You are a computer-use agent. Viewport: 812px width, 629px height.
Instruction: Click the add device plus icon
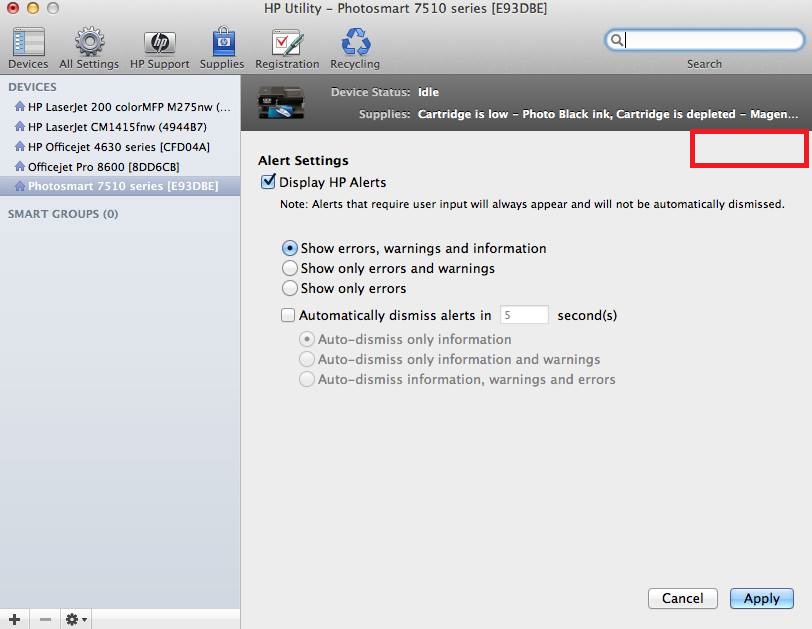(x=13, y=619)
